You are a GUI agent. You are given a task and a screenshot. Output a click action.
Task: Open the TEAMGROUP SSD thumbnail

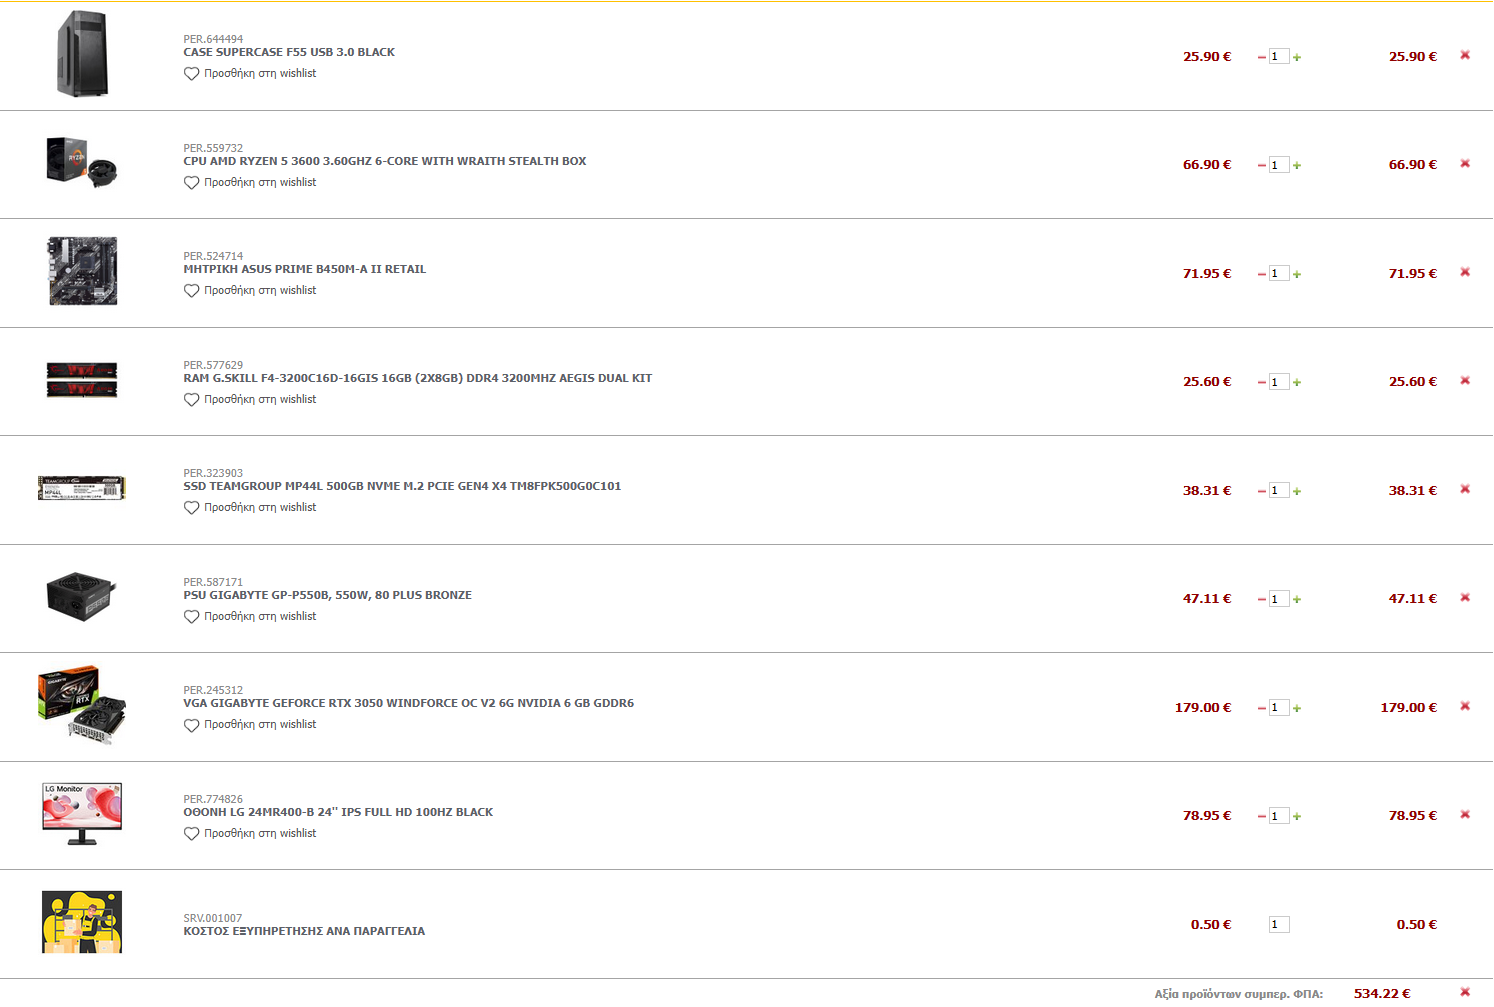coord(82,488)
